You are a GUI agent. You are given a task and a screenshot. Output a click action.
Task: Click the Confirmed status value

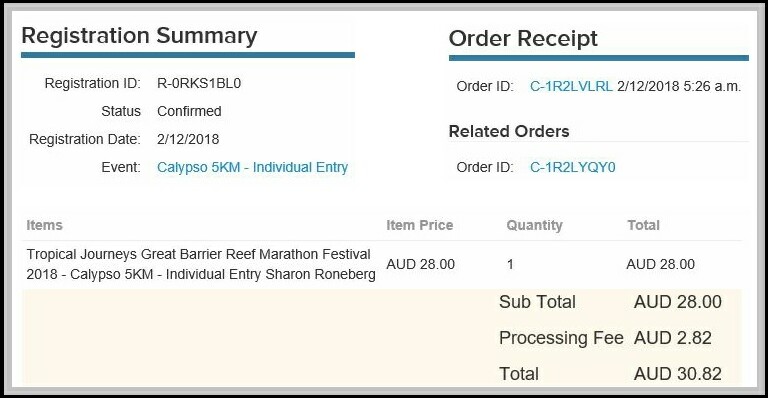tap(189, 111)
